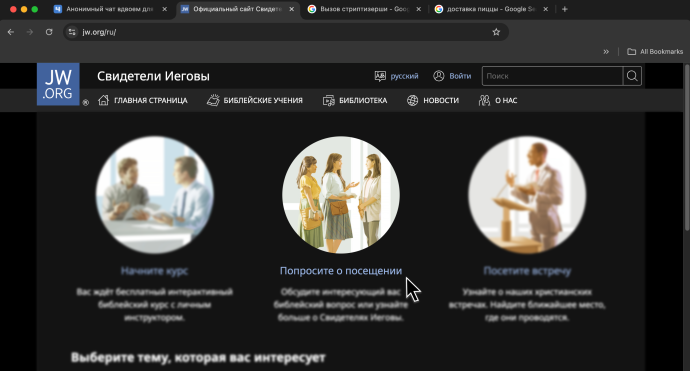
Task: Open Новости menu item
Action: click(441, 101)
